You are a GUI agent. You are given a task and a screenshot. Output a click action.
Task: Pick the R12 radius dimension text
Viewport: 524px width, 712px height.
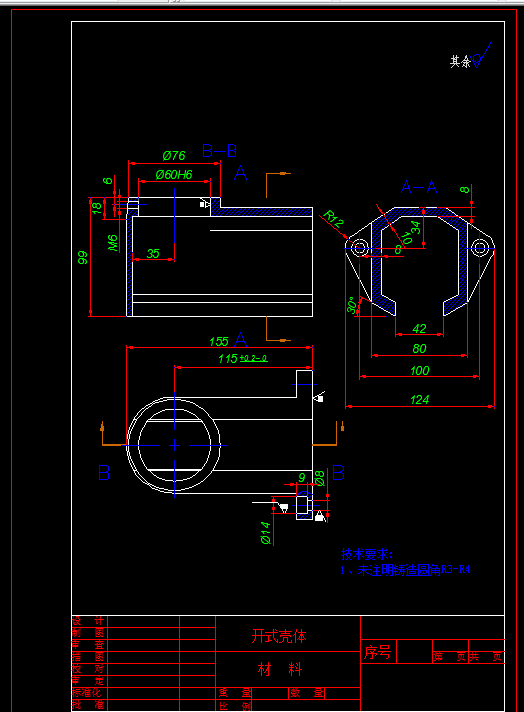click(334, 219)
